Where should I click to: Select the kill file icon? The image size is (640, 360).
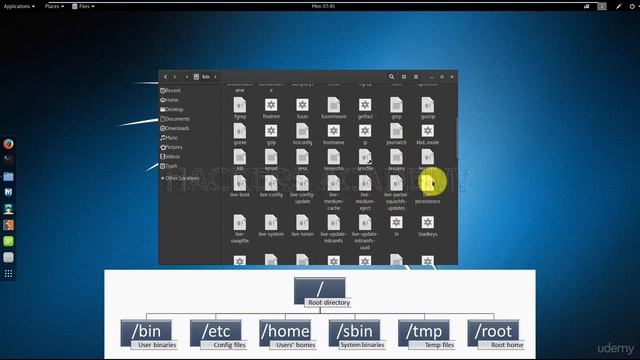click(x=240, y=157)
